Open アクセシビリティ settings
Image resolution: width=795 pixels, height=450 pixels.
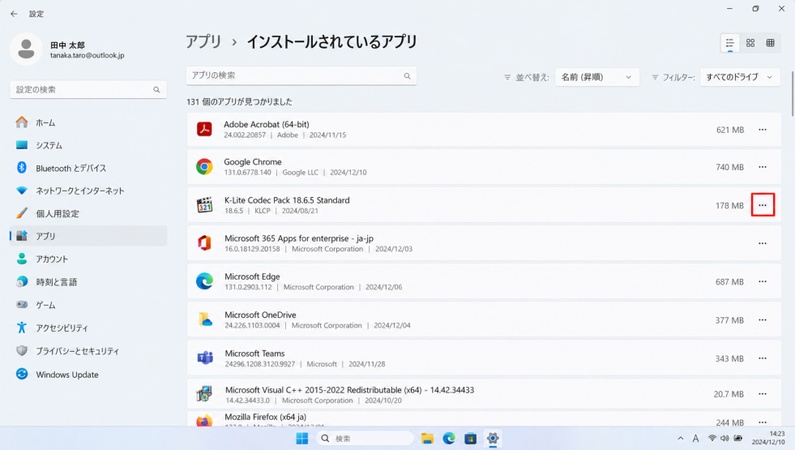[88, 328]
